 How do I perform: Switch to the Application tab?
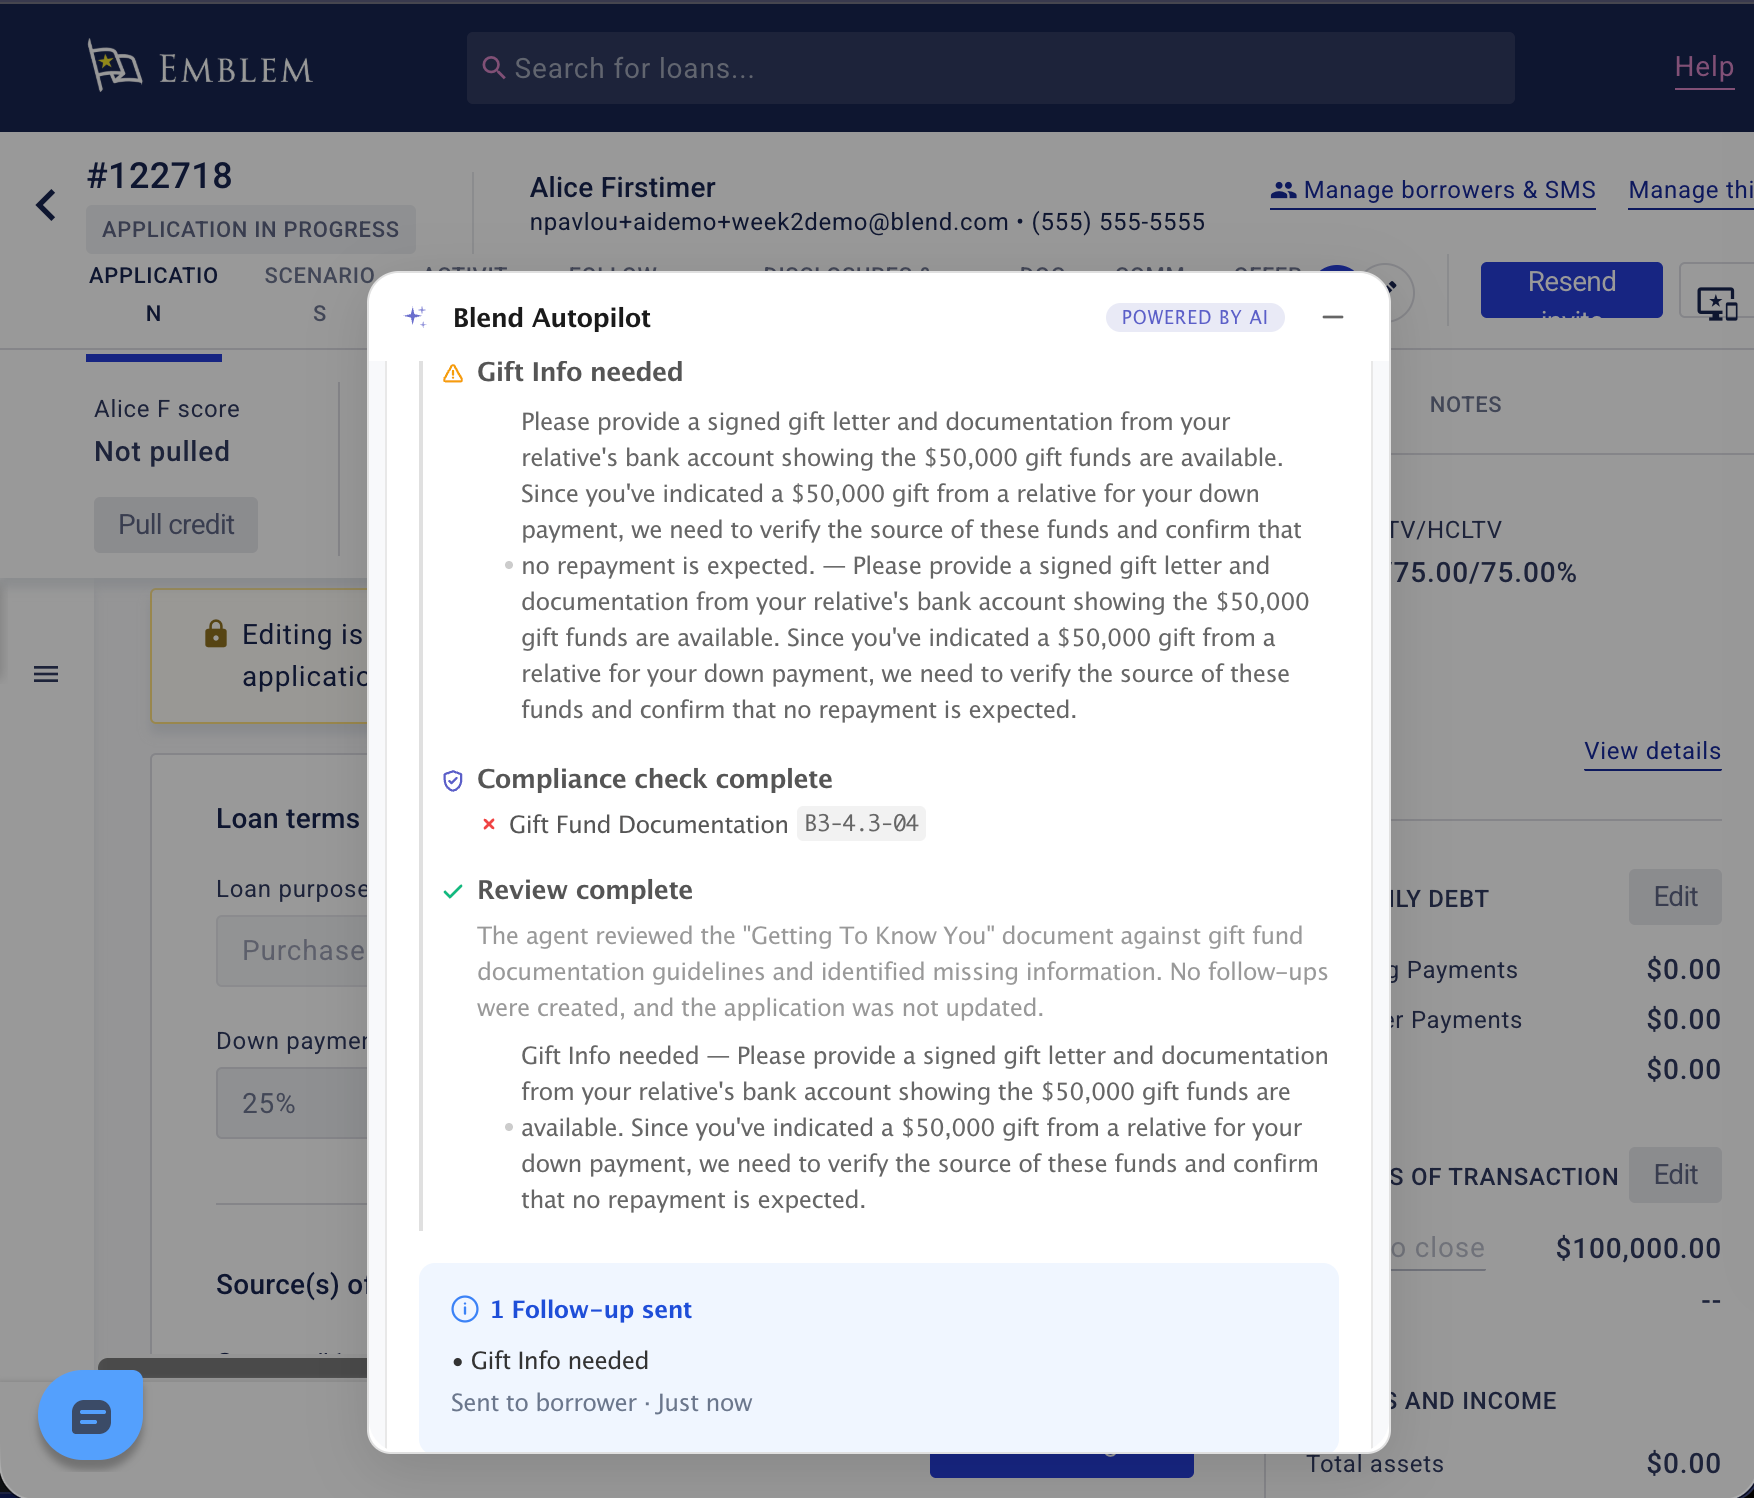pyautogui.click(x=153, y=294)
